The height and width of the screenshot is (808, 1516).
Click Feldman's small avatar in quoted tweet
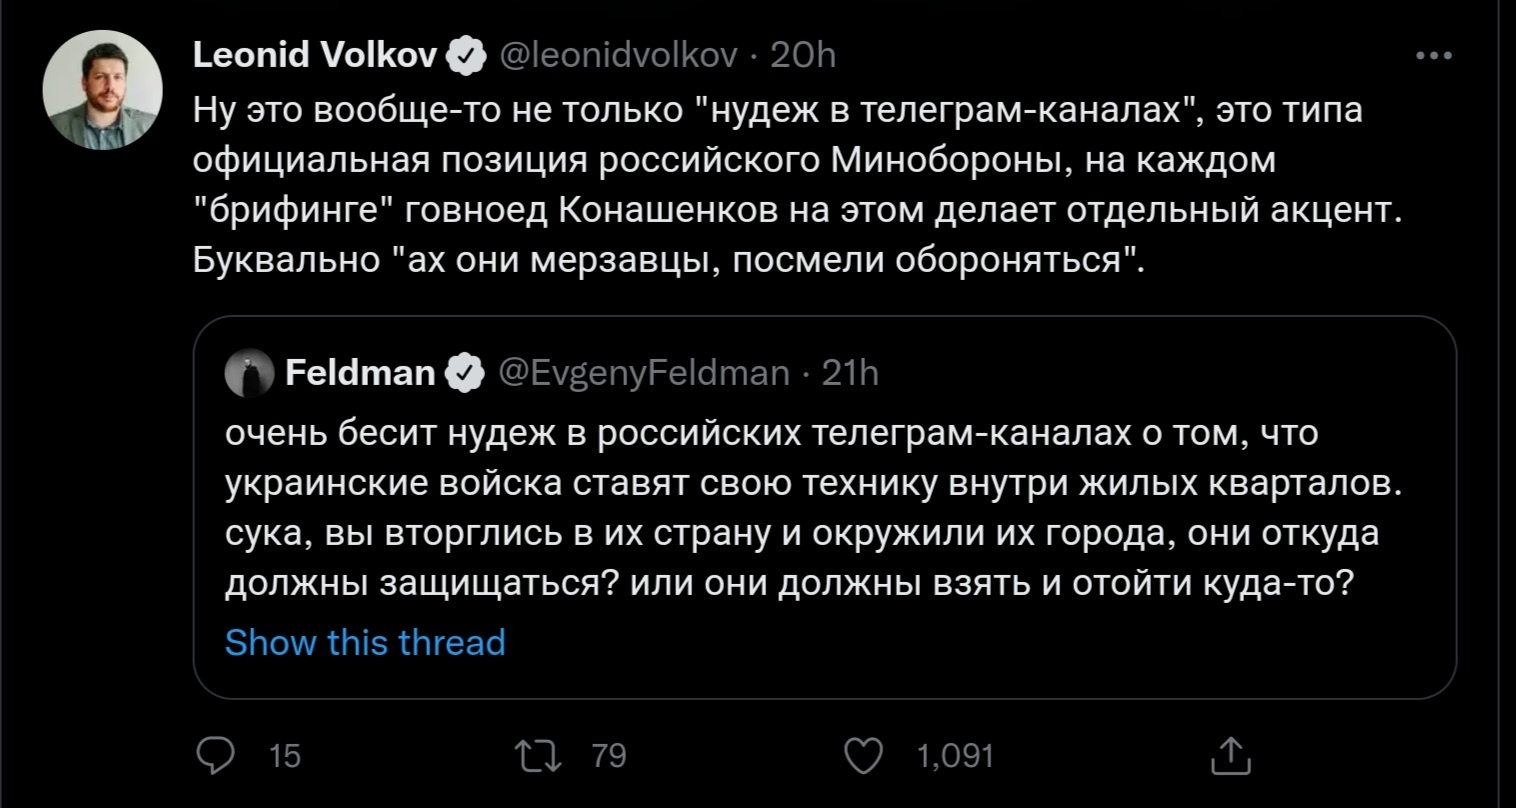coord(249,374)
